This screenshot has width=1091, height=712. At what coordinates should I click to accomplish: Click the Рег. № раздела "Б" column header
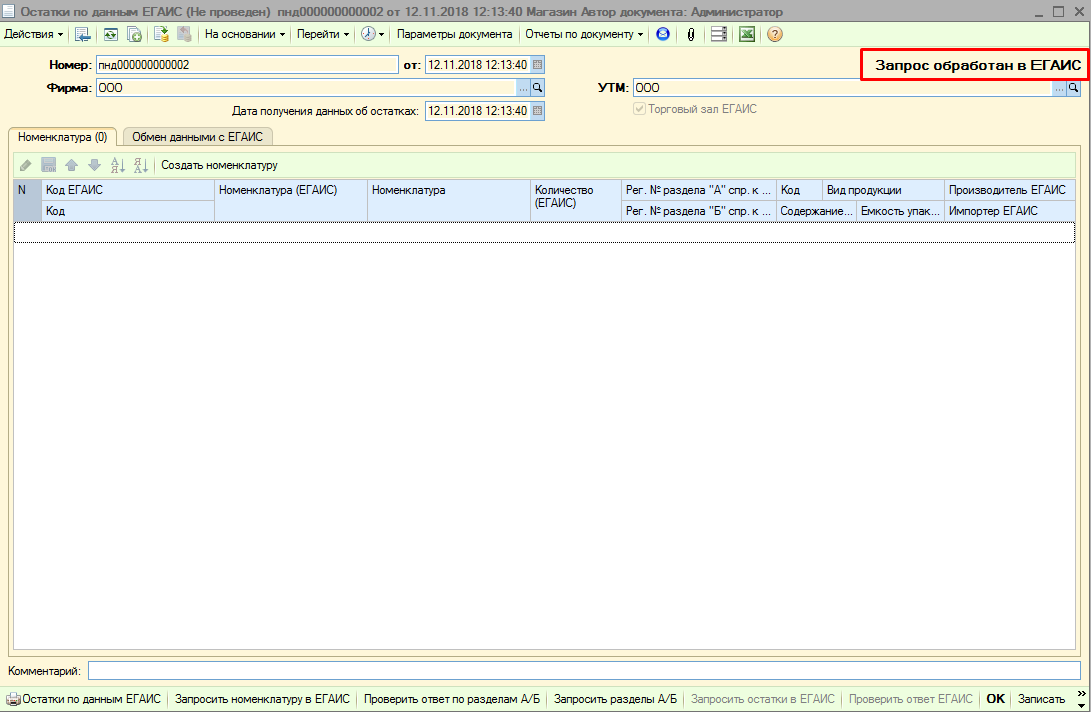(x=699, y=211)
